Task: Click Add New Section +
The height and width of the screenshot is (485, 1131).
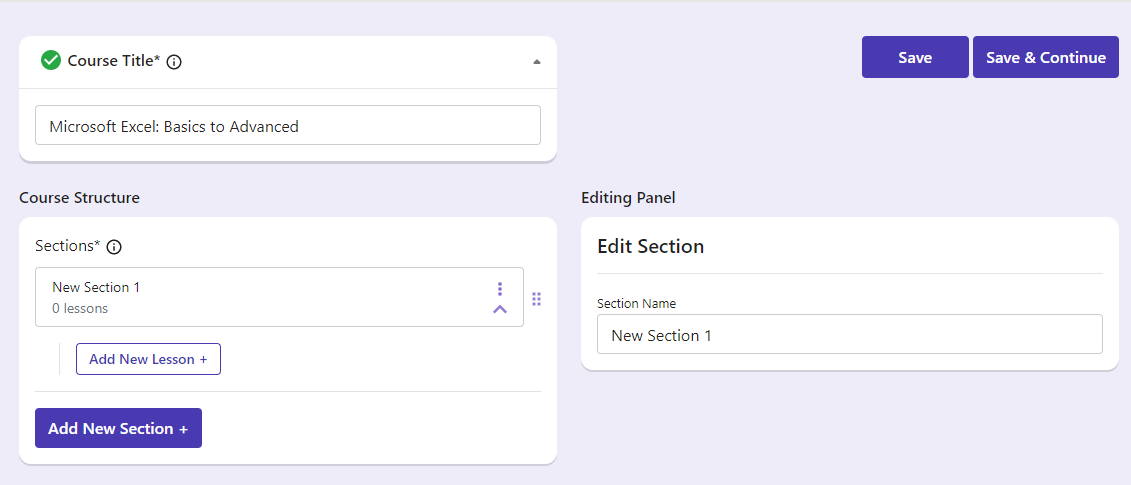Action: click(118, 428)
